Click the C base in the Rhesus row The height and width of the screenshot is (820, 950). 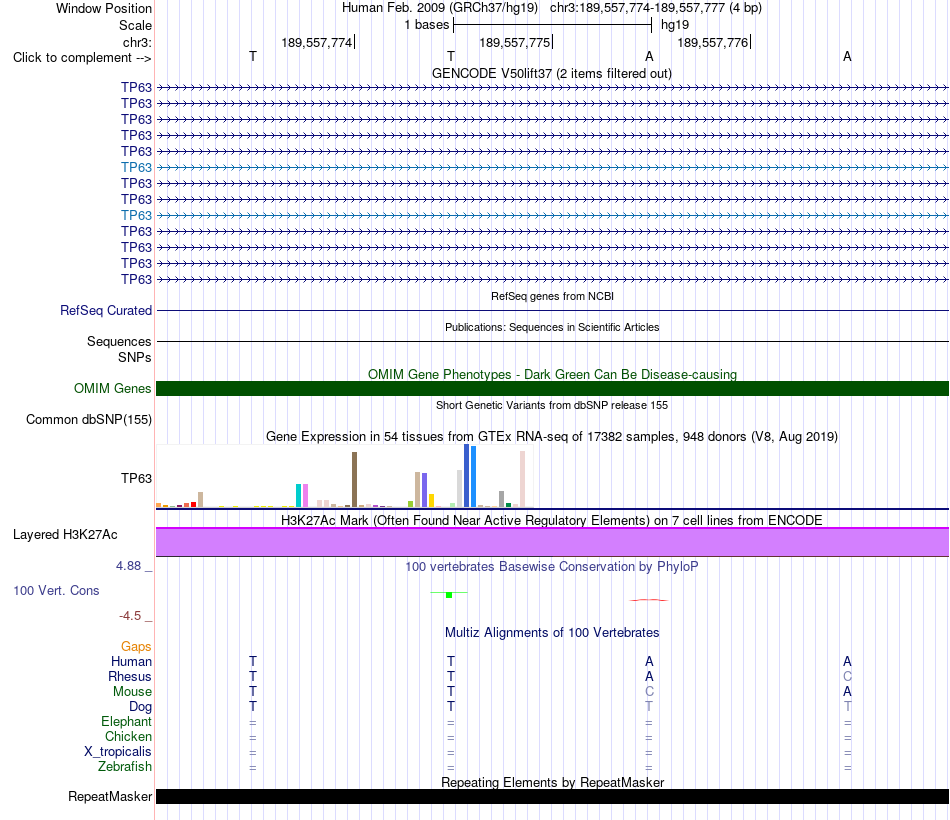pyautogui.click(x=847, y=676)
